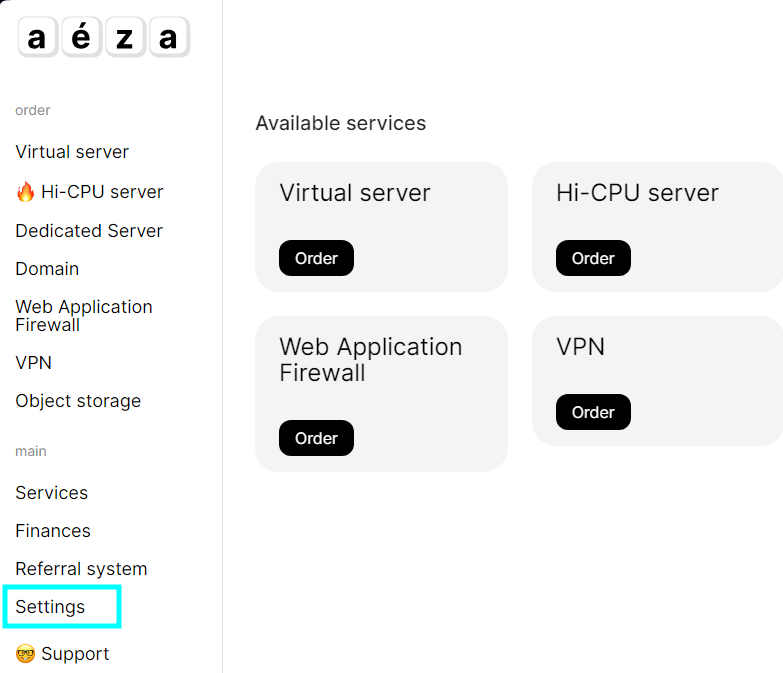Click Order under Web Application Firewall card
This screenshot has height=673, width=783.
tap(316, 438)
